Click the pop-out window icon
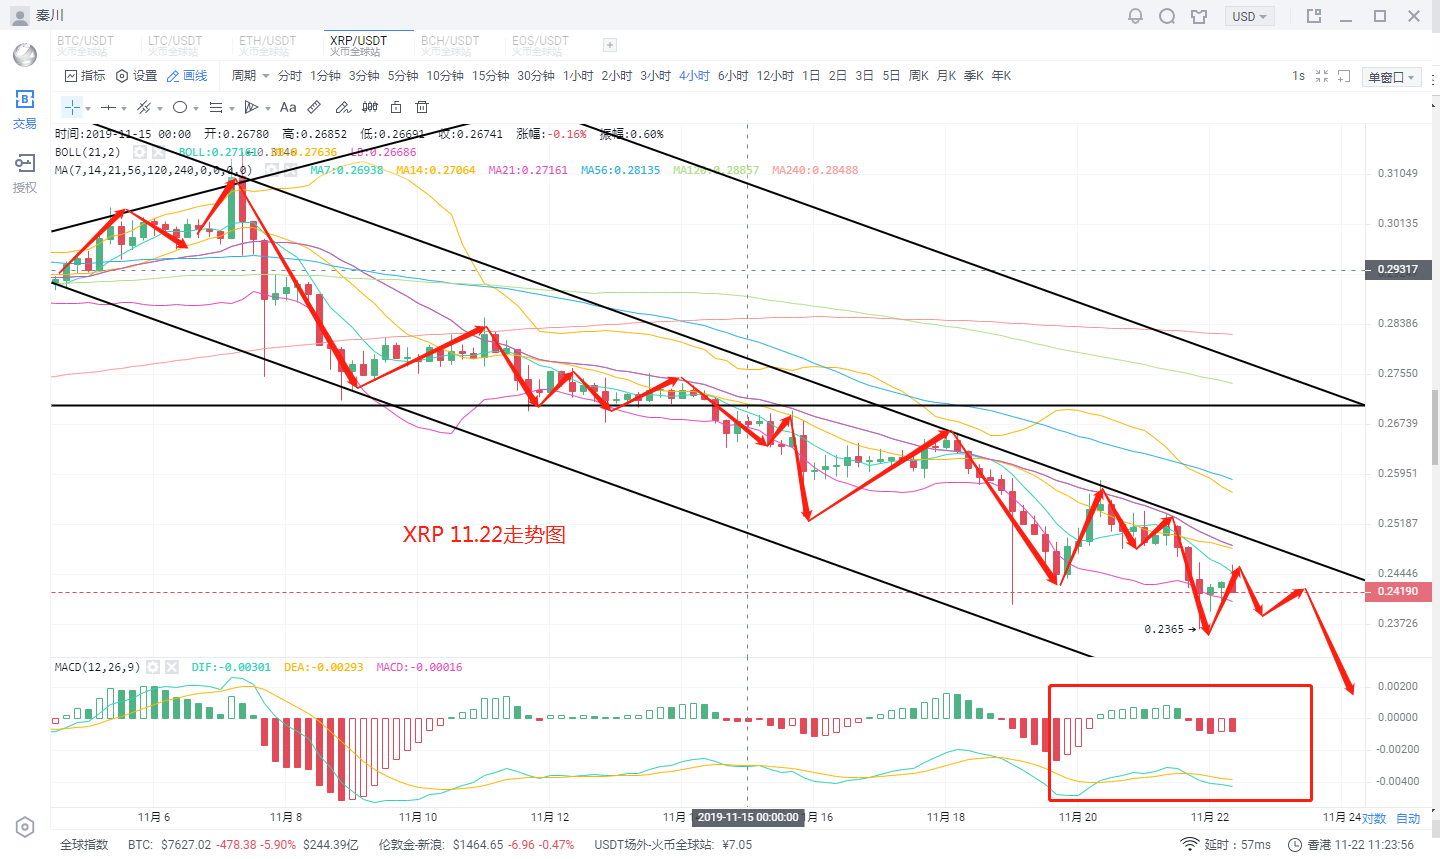Viewport: 1440px width, 859px height. (x=1314, y=16)
